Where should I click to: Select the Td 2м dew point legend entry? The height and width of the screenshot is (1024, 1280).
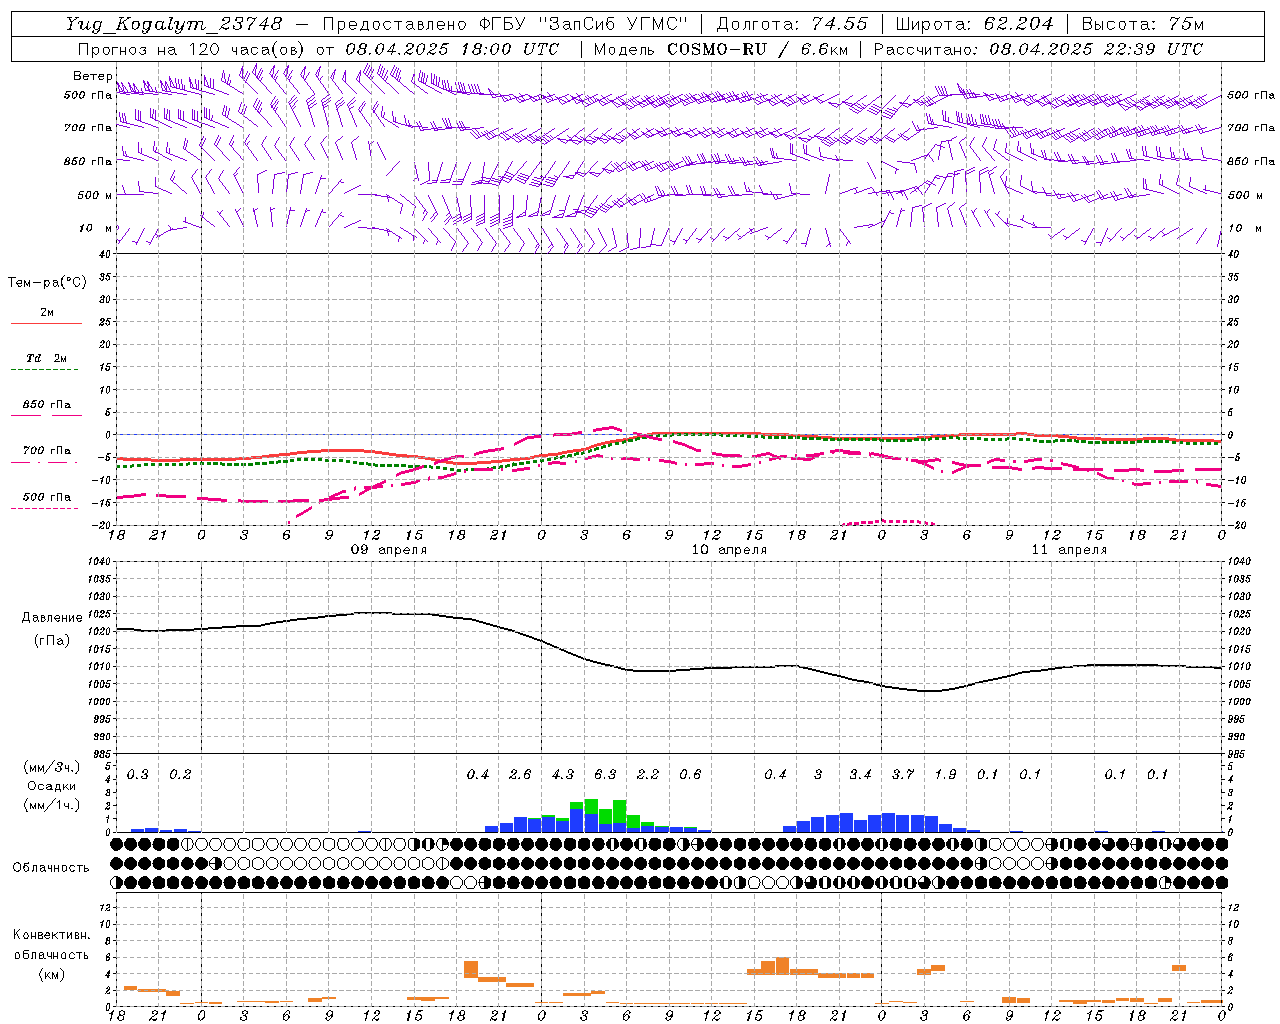(x=47, y=358)
